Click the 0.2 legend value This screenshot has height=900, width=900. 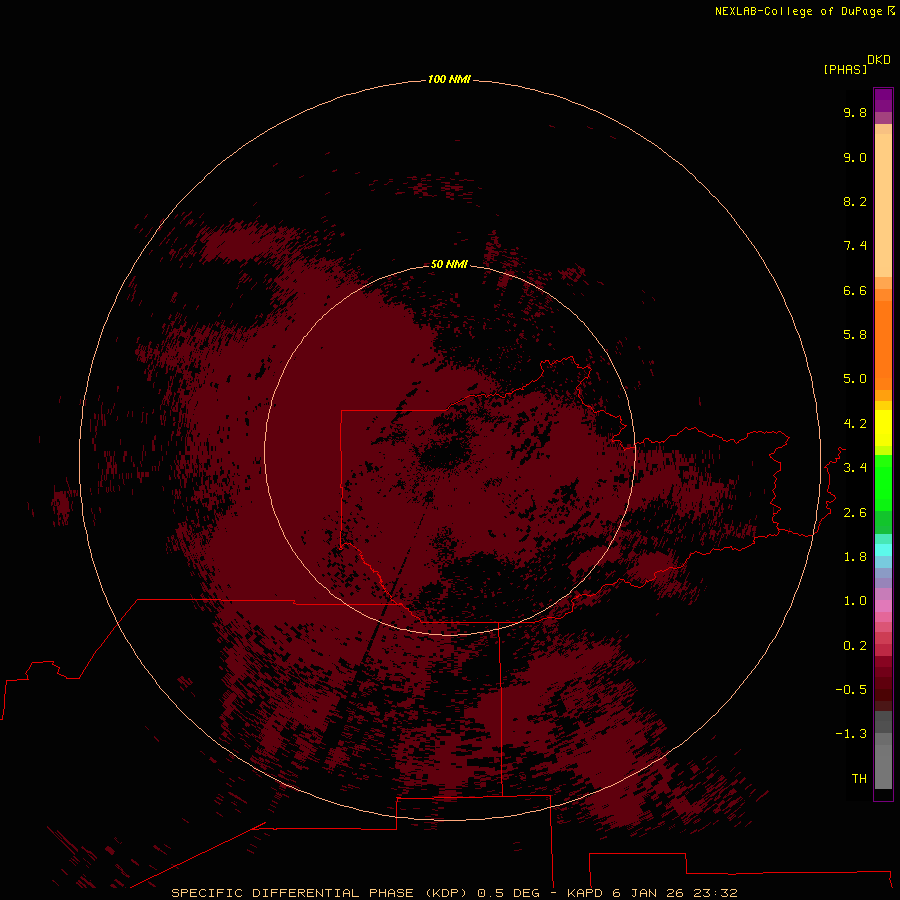pyautogui.click(x=855, y=645)
